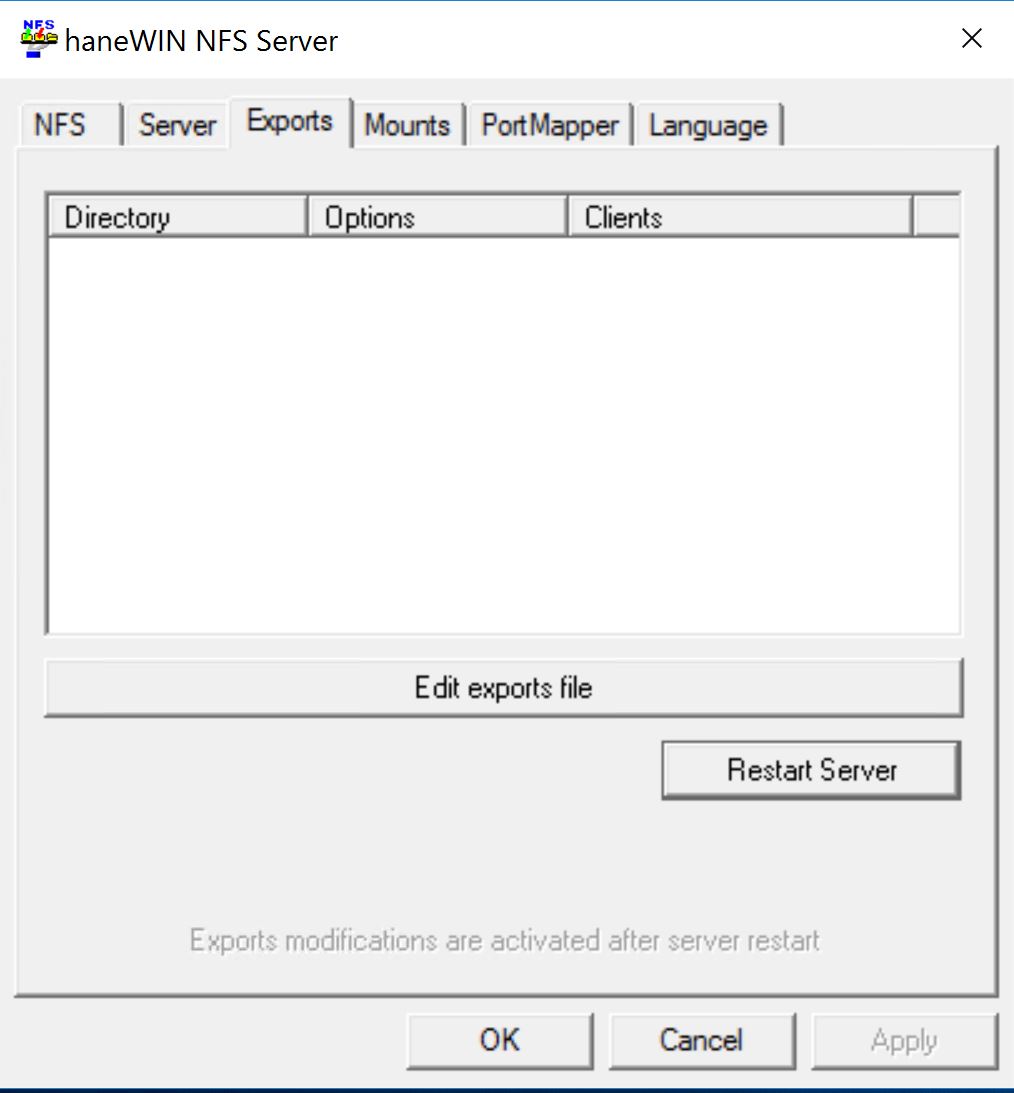Switch to the NFS tab
Viewport: 1014px width, 1093px height.
[x=70, y=125]
